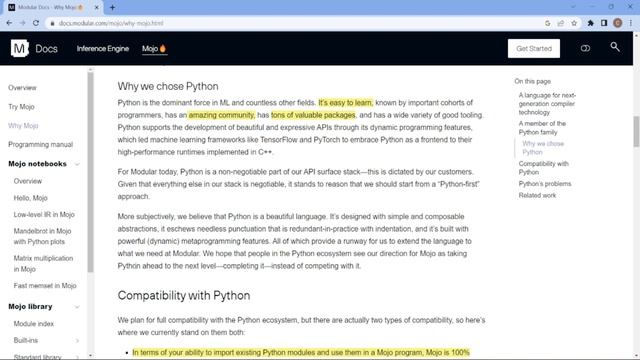Open the Chrome three-dot menu

(631, 23)
